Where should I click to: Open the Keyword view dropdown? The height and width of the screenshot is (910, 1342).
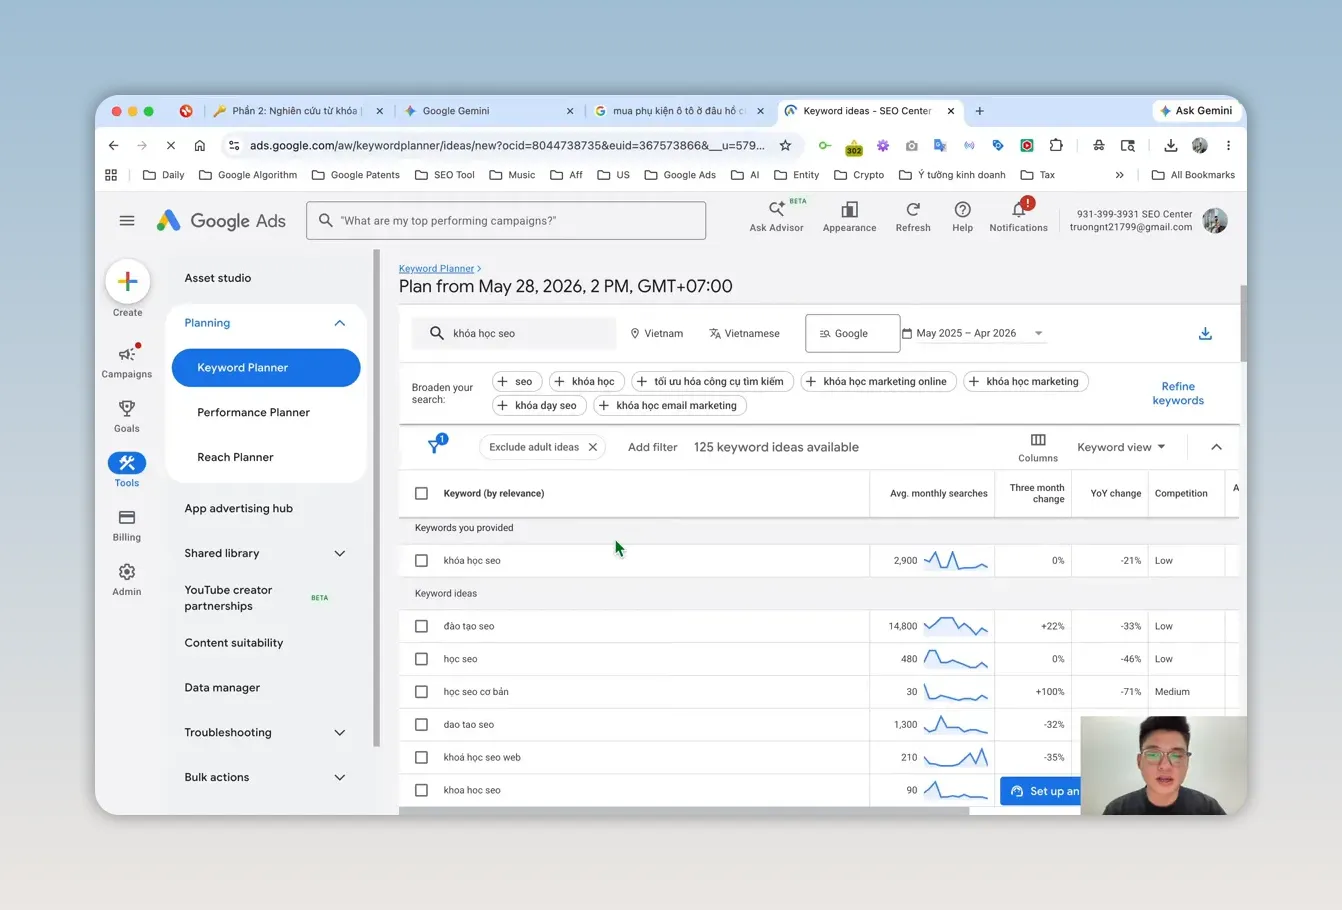pos(1121,447)
